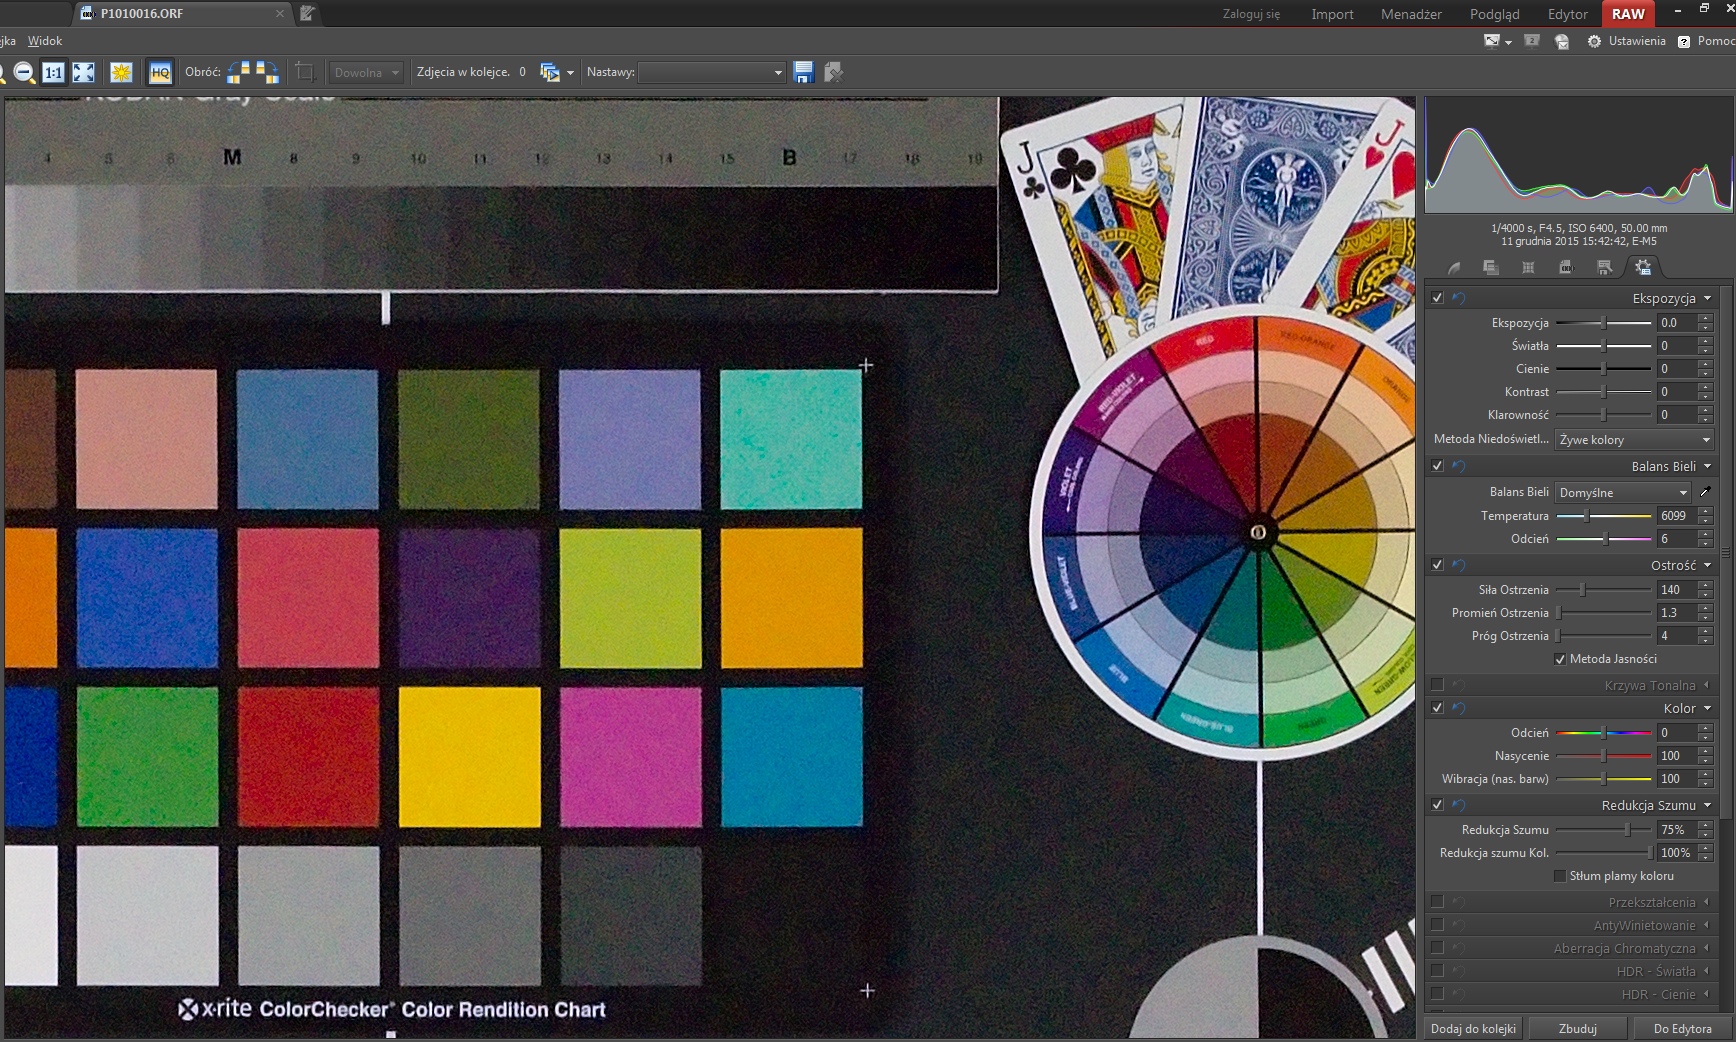Screen dimensions: 1736x1042
Task: Enable the Stłum plamy koloru checkbox
Action: click(1560, 876)
